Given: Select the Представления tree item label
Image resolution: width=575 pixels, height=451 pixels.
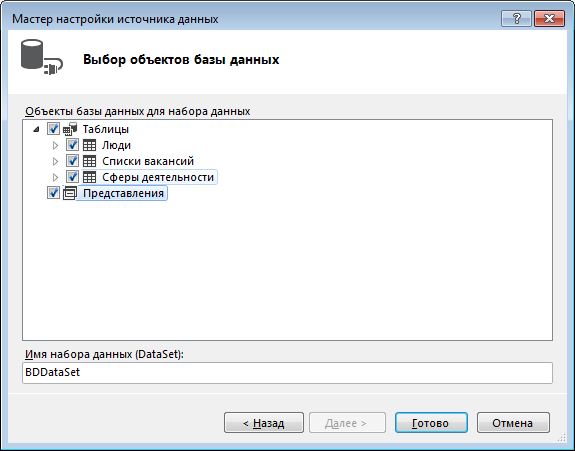Looking at the screenshot, I should pyautogui.click(x=123, y=193).
